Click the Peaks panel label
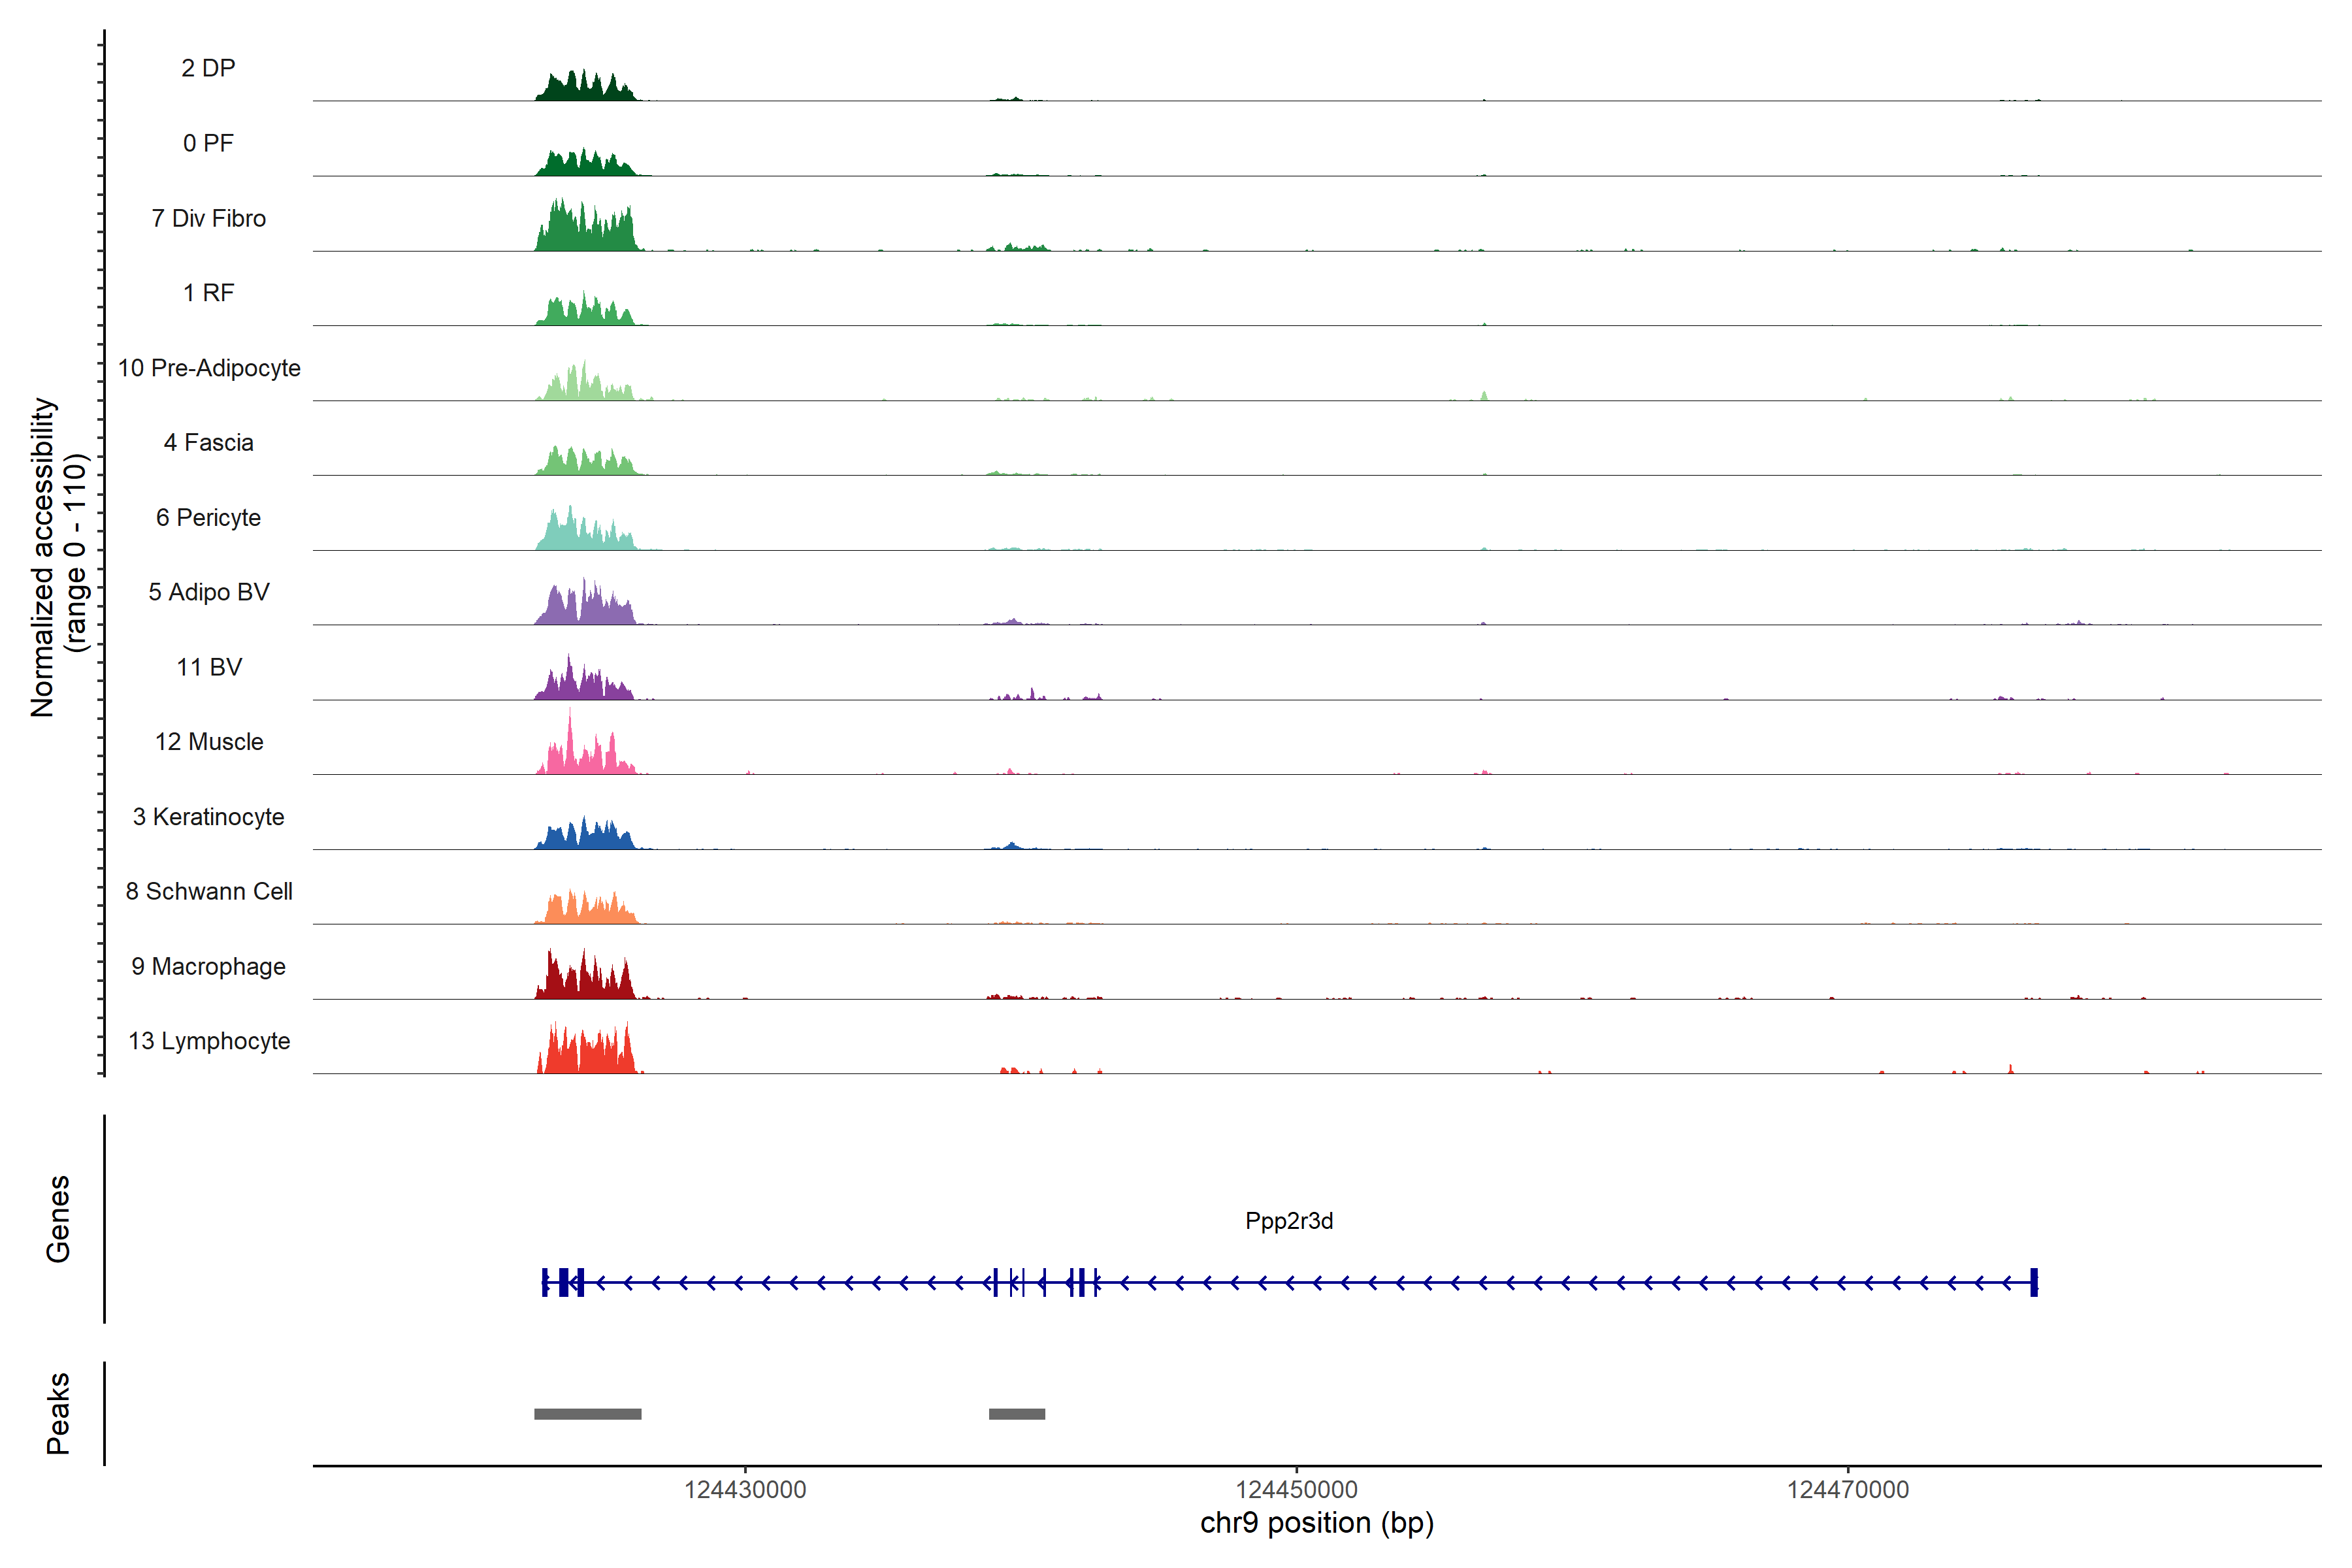The image size is (2352, 1568). tap(58, 1412)
